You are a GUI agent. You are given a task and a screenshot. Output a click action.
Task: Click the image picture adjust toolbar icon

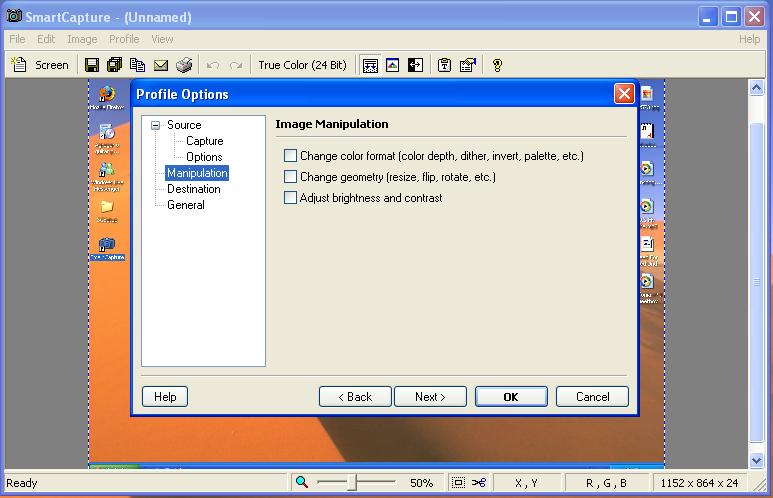click(392, 65)
